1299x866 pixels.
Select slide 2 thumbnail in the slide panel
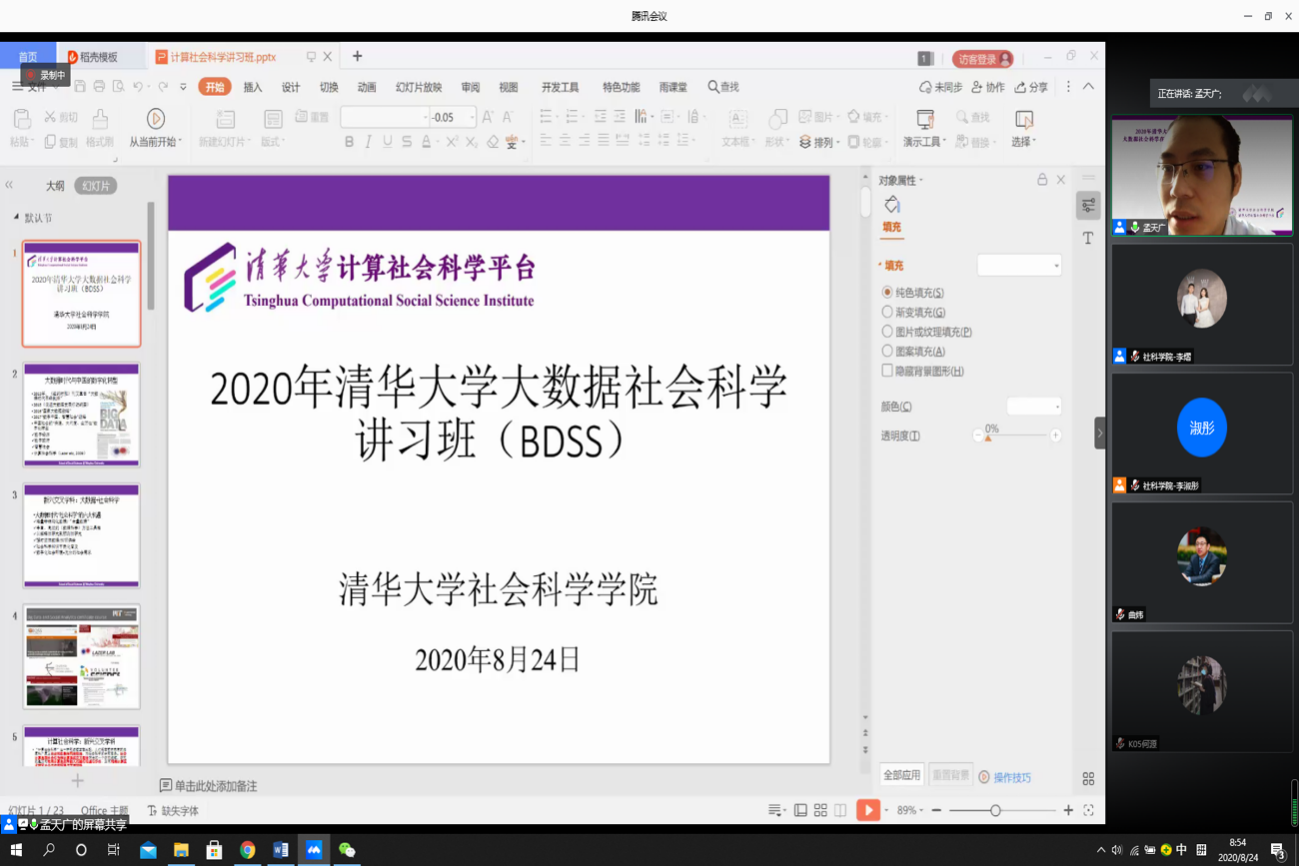[x=81, y=413]
